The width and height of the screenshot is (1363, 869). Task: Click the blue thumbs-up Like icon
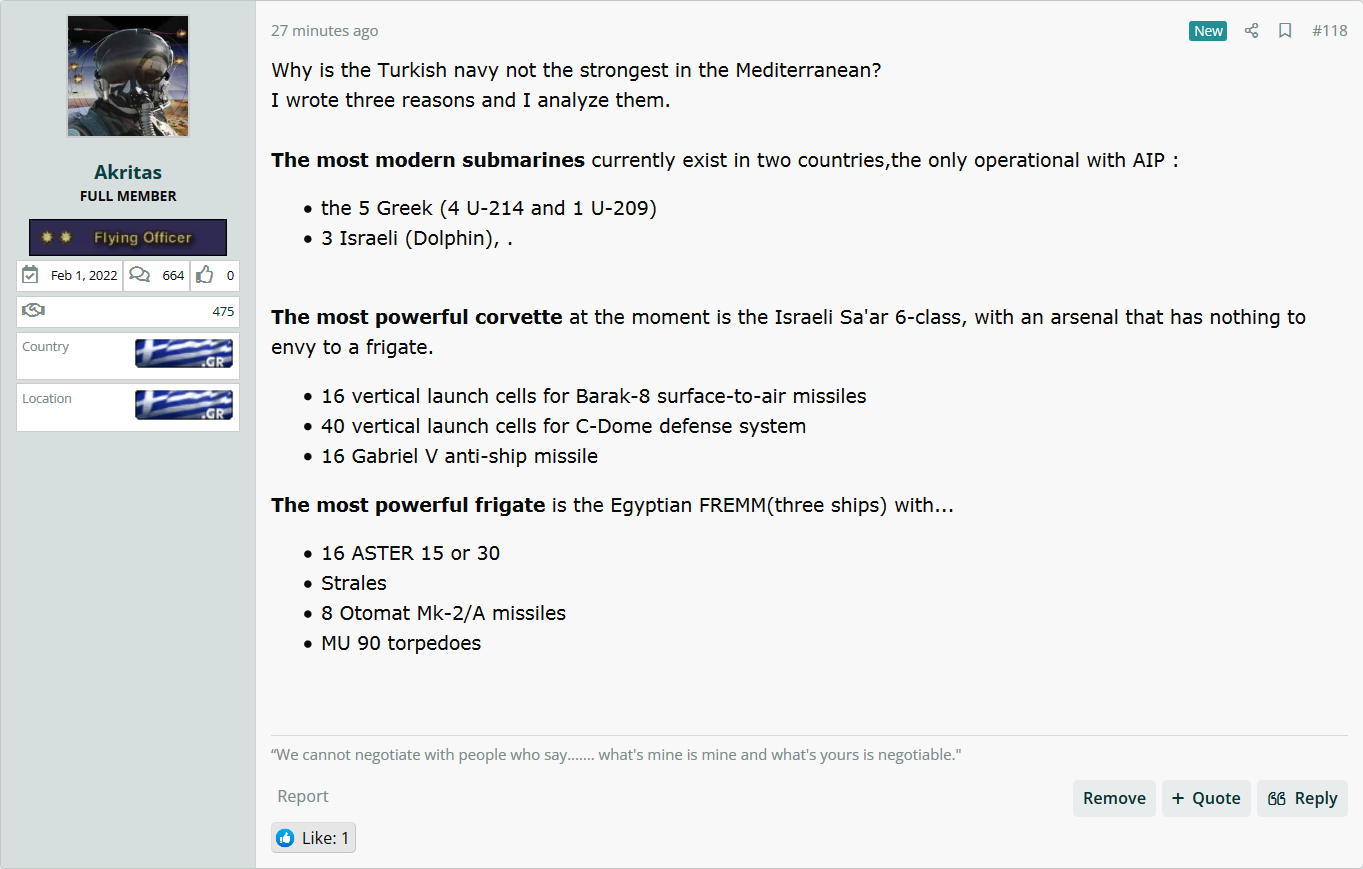pos(286,838)
